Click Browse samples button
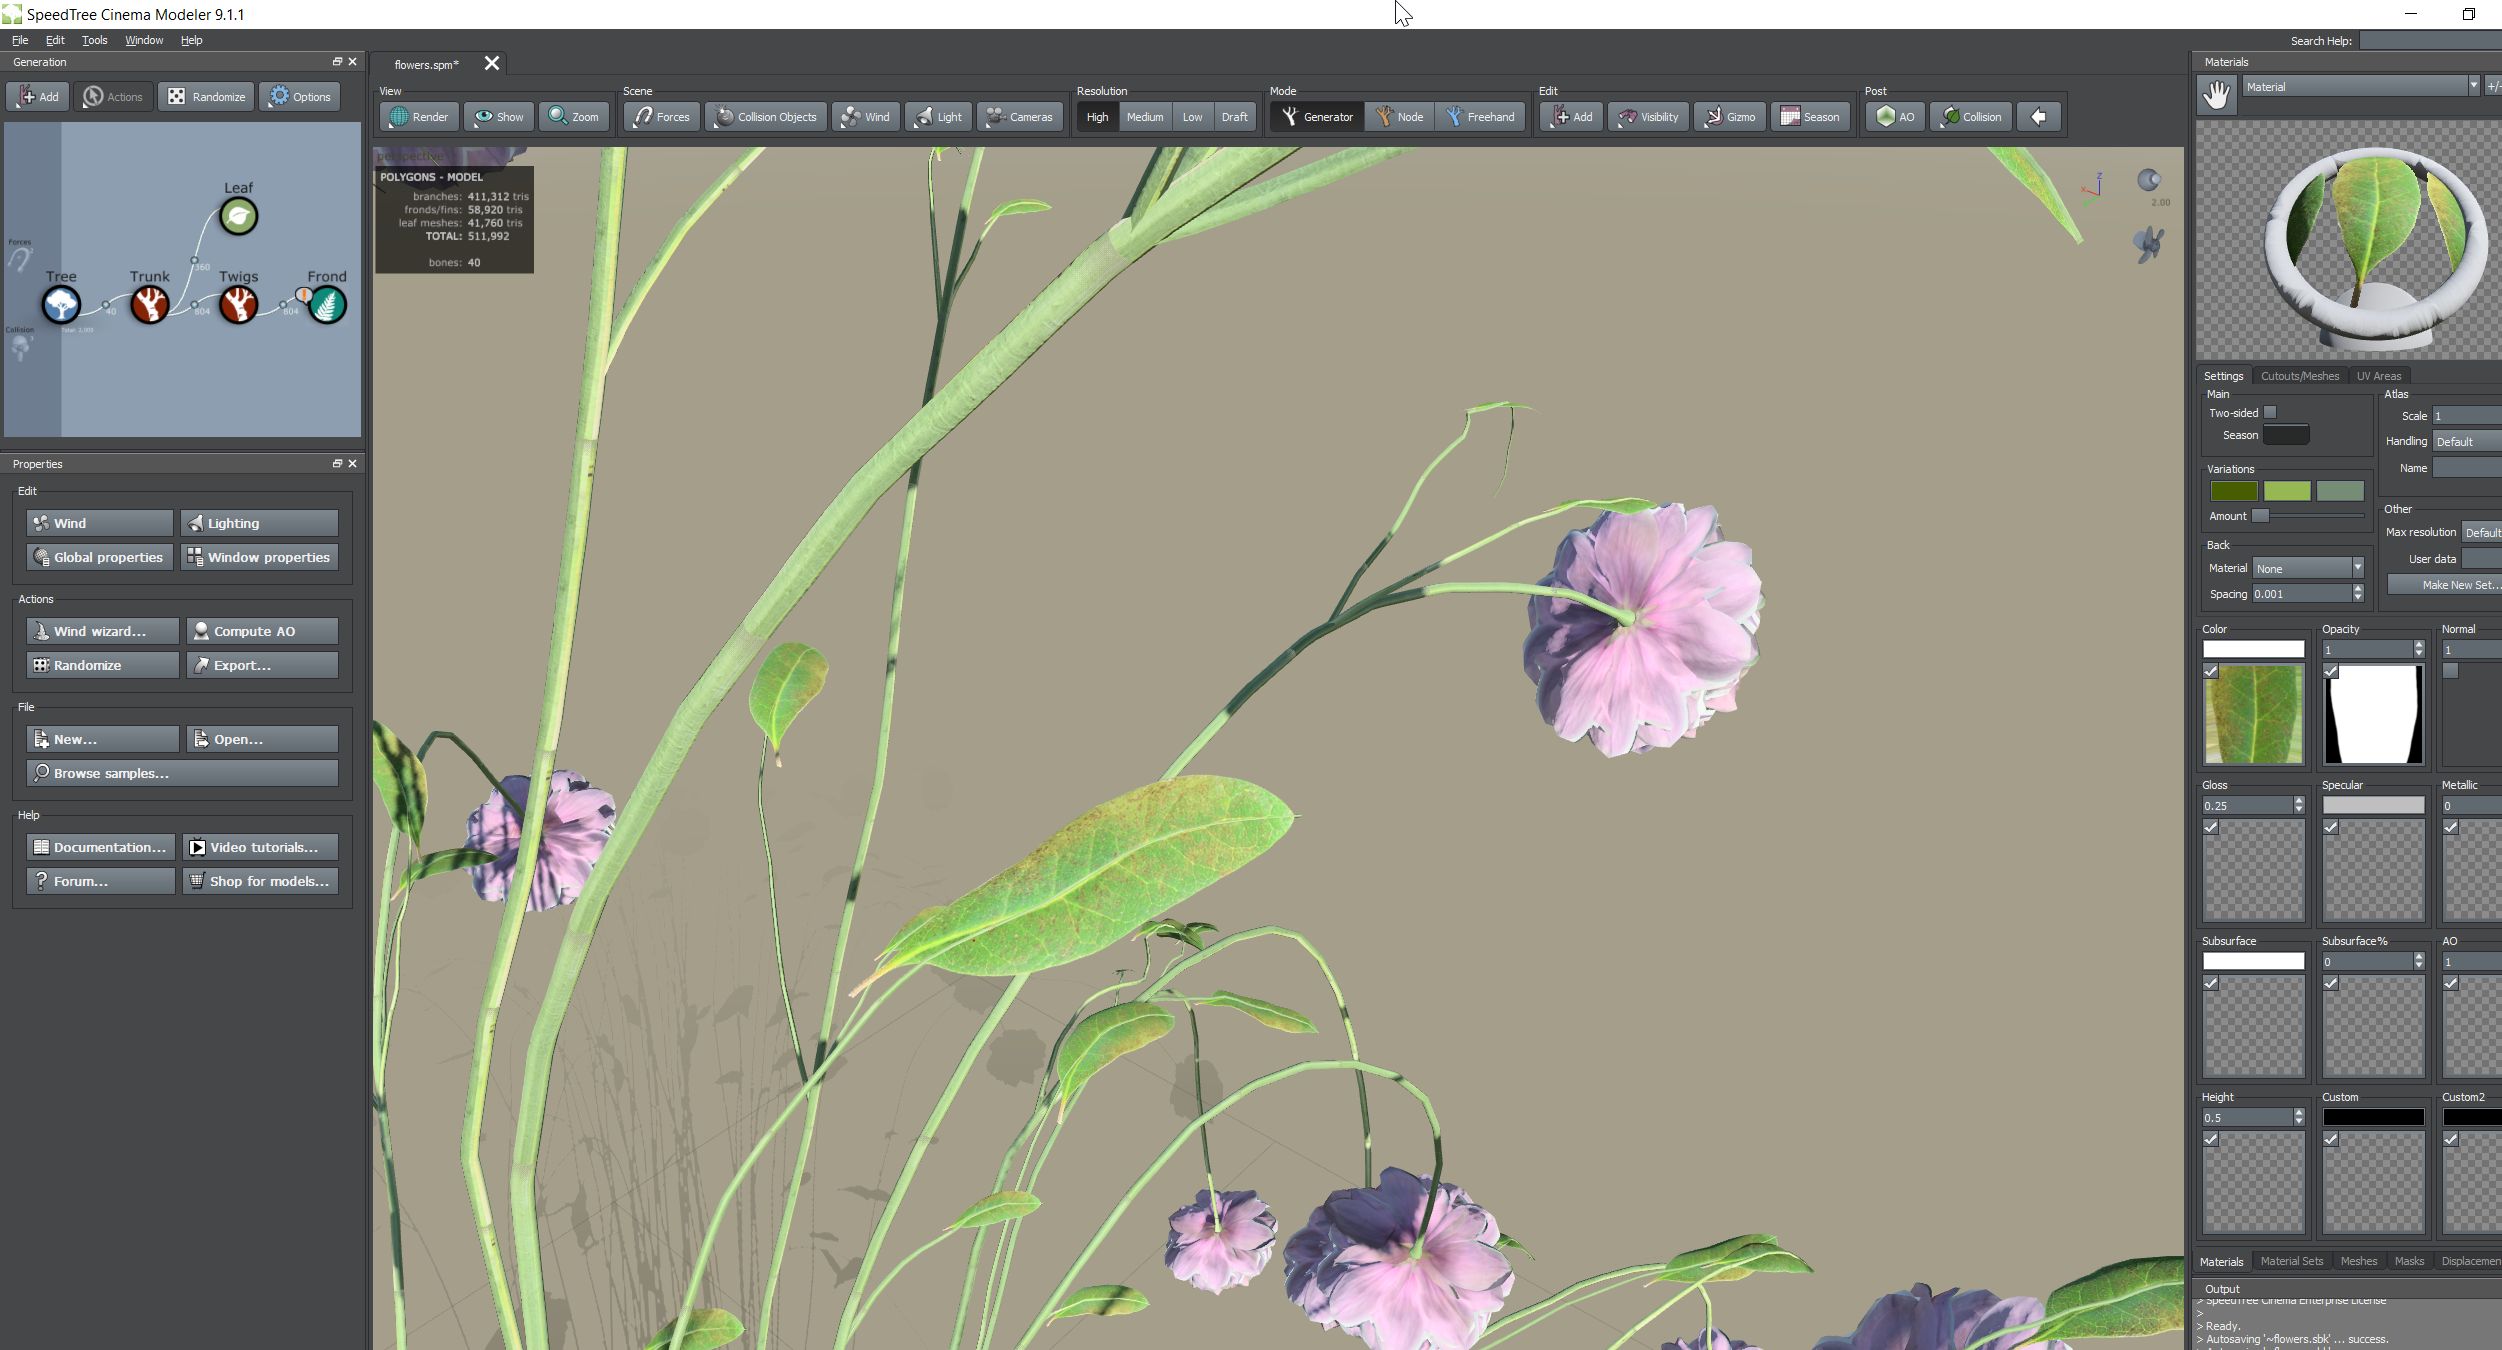2502x1350 pixels. (x=182, y=773)
